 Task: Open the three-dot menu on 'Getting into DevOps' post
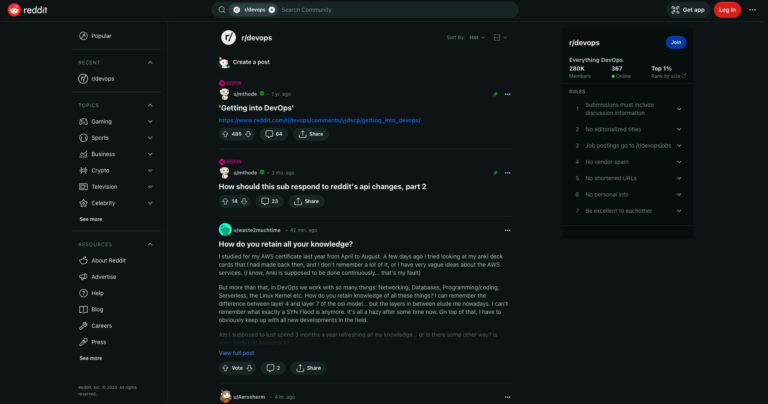point(507,94)
